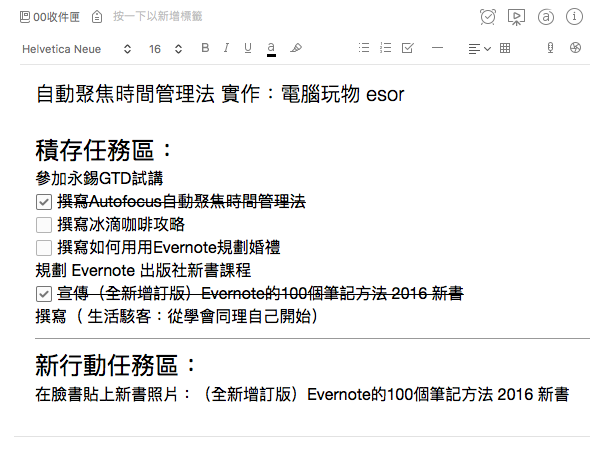Insert a checkbox from the toolbar
The height and width of the screenshot is (450, 590).
click(408, 48)
